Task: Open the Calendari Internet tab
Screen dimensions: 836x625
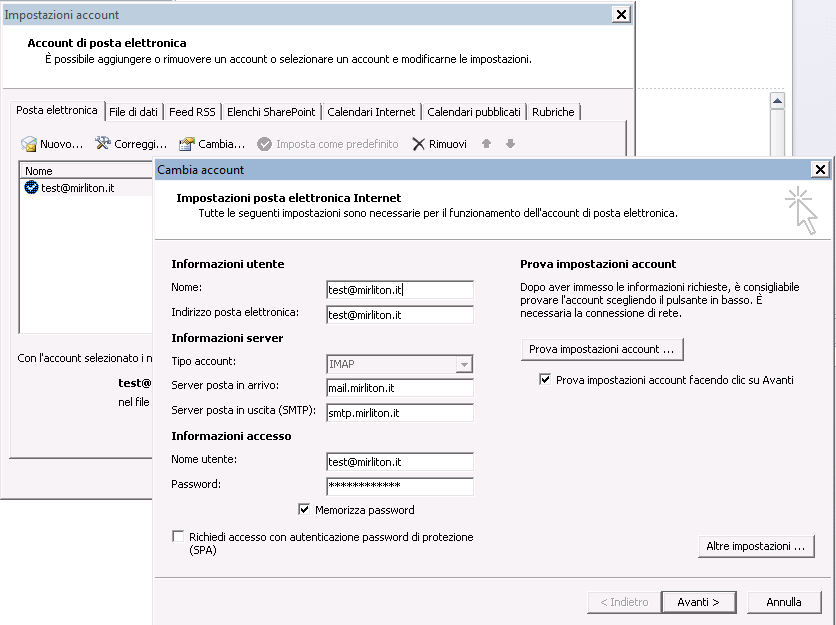Action: pos(371,112)
